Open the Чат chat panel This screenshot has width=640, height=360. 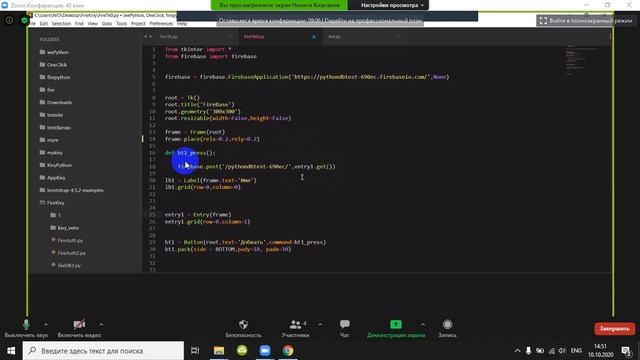click(x=344, y=329)
